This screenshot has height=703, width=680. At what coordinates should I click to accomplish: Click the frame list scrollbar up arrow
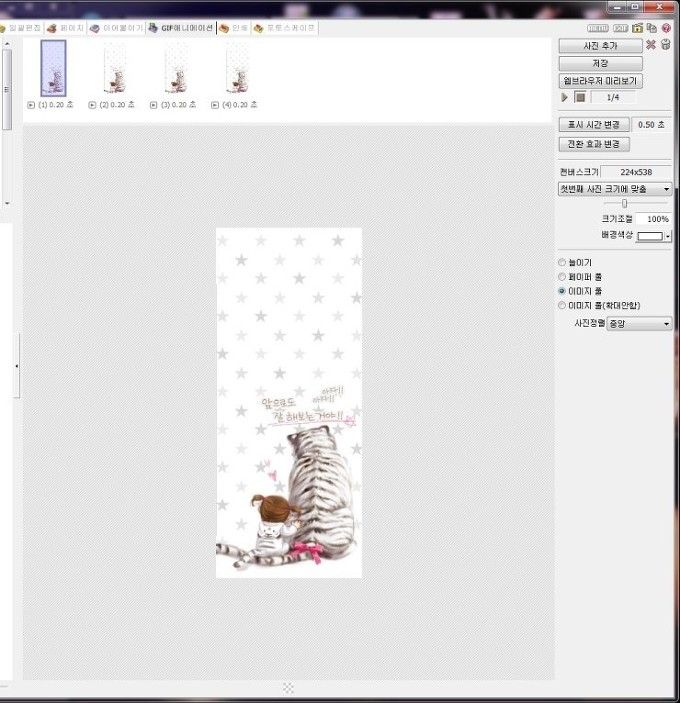tap(7, 44)
